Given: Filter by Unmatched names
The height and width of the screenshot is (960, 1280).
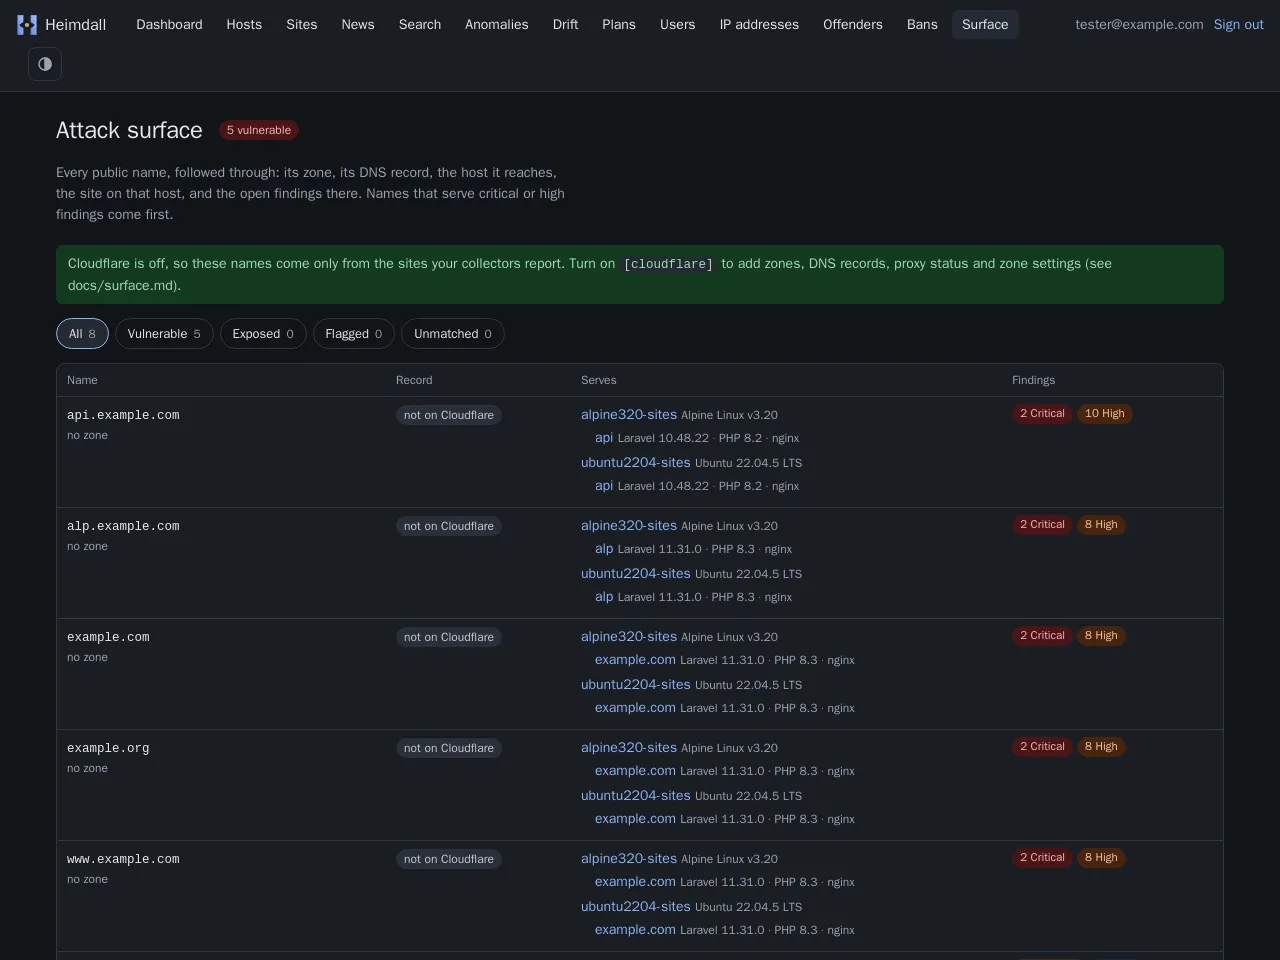Looking at the screenshot, I should [x=453, y=334].
